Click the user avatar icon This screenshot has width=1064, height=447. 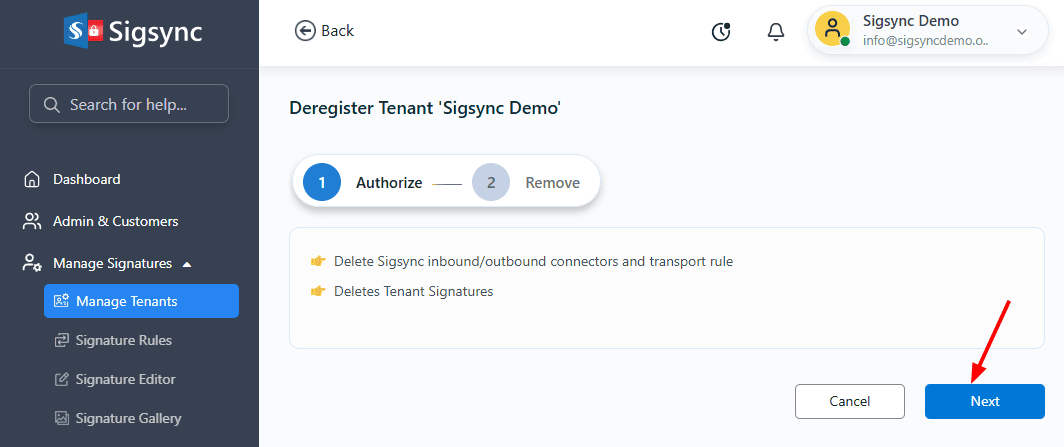point(832,30)
